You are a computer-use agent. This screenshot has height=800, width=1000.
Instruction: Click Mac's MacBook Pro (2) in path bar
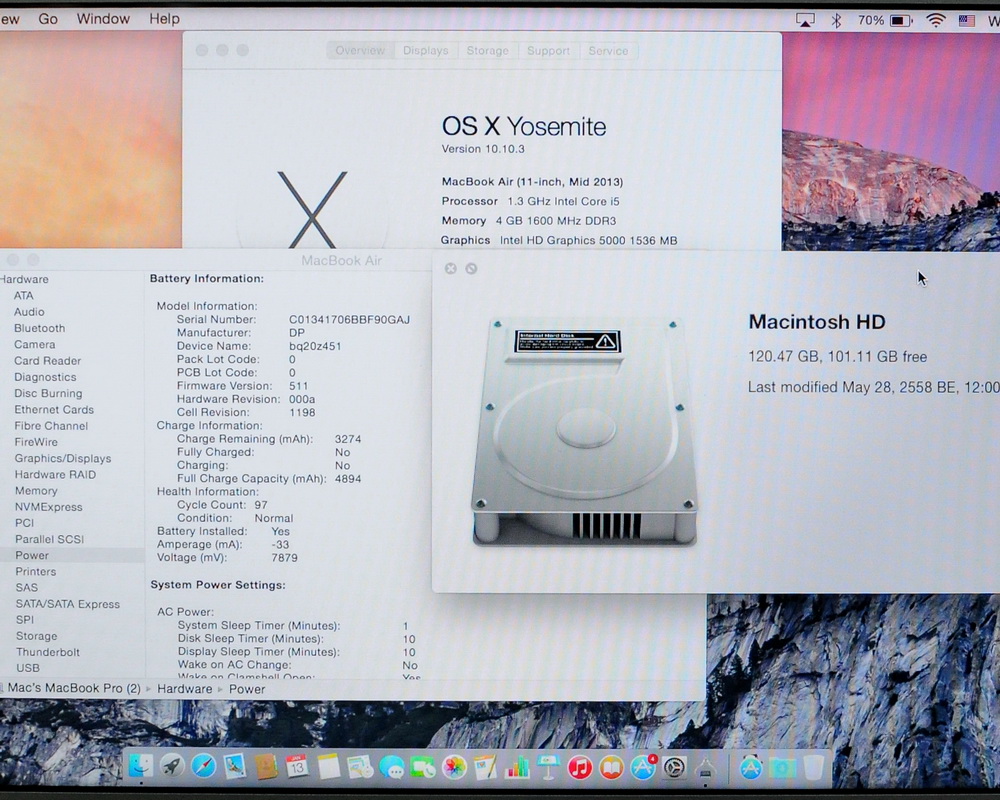(x=73, y=688)
